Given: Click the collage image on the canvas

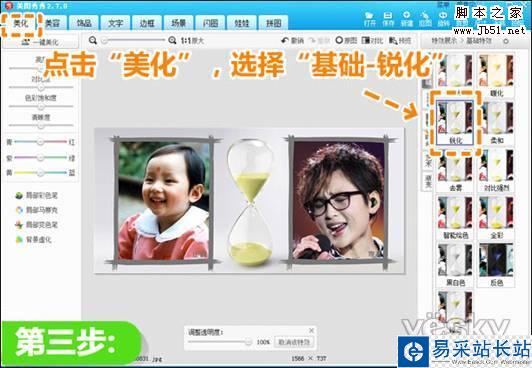Looking at the screenshot, I should [249, 200].
